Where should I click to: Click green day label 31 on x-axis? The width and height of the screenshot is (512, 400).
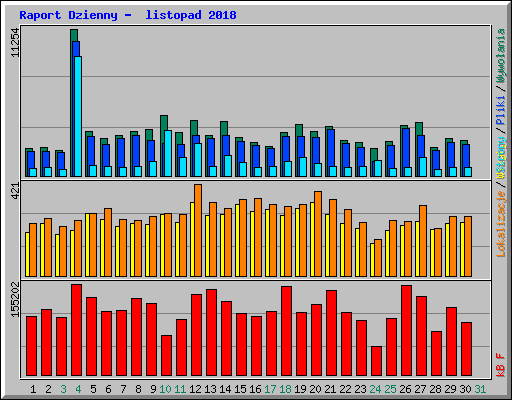pos(480,389)
